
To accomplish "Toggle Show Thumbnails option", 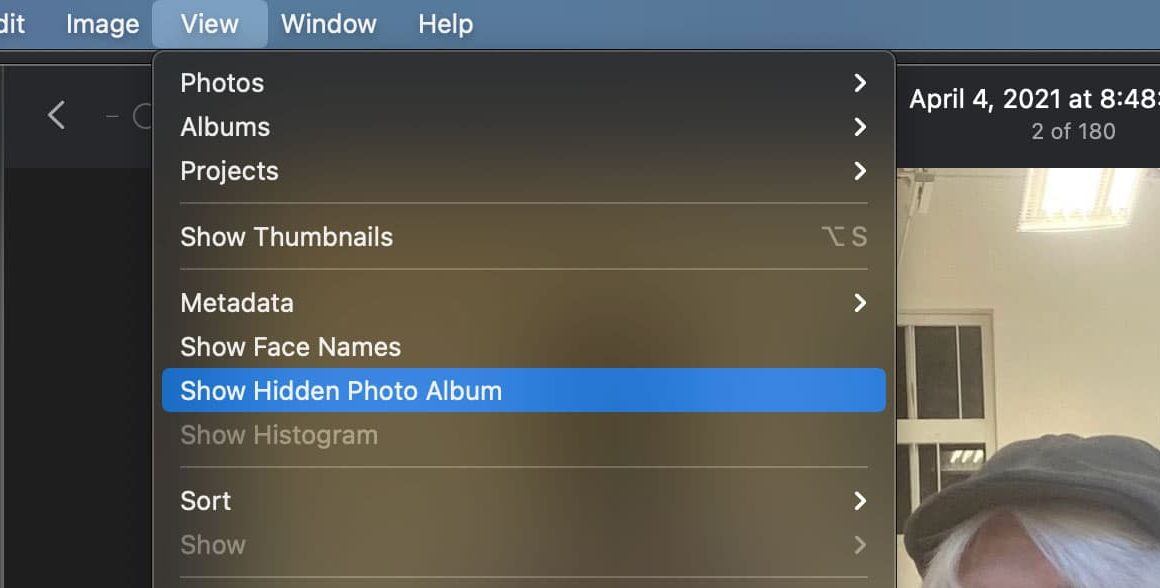I will (x=524, y=237).
